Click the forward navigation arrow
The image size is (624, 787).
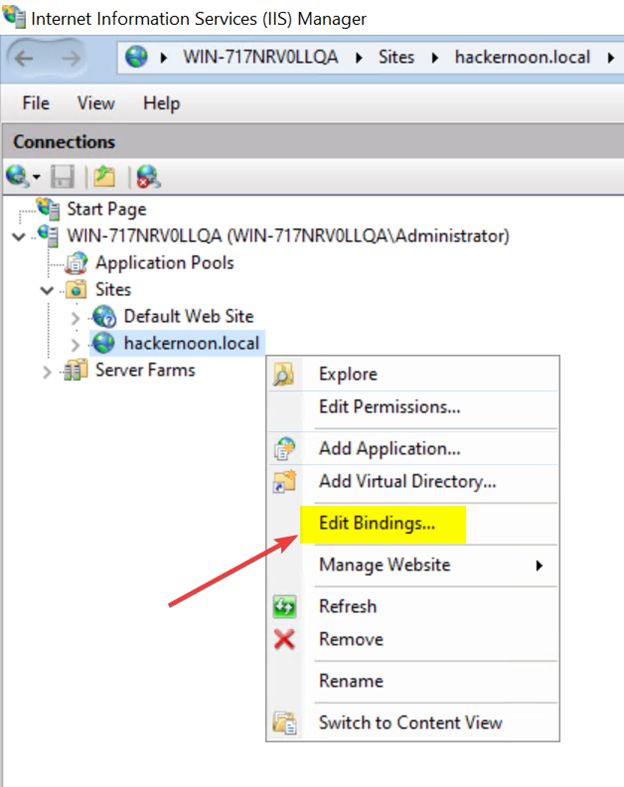70,59
